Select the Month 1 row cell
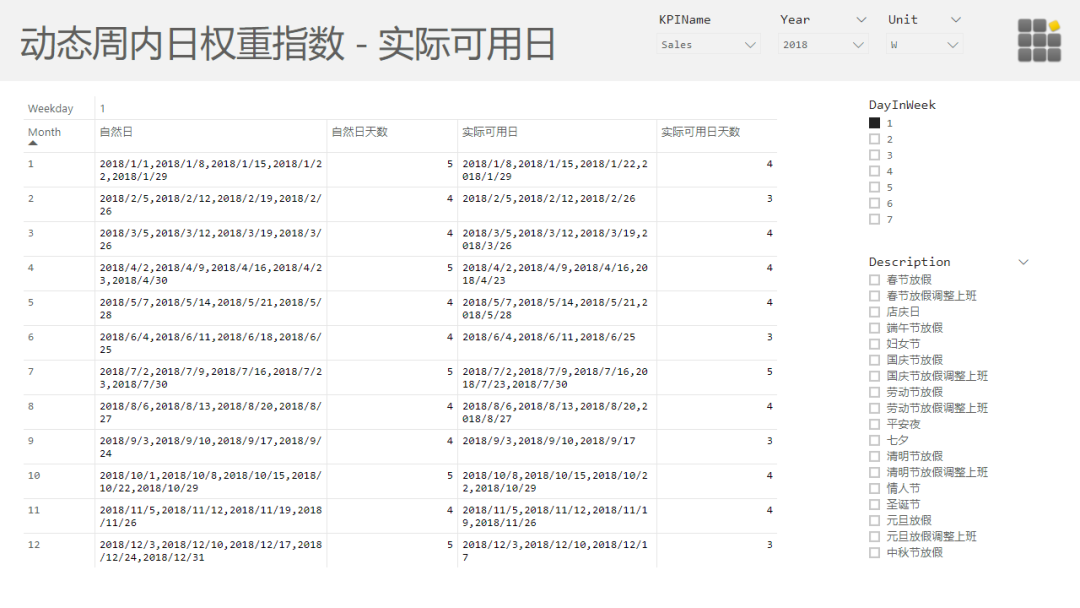1080x608 pixels. (59, 170)
